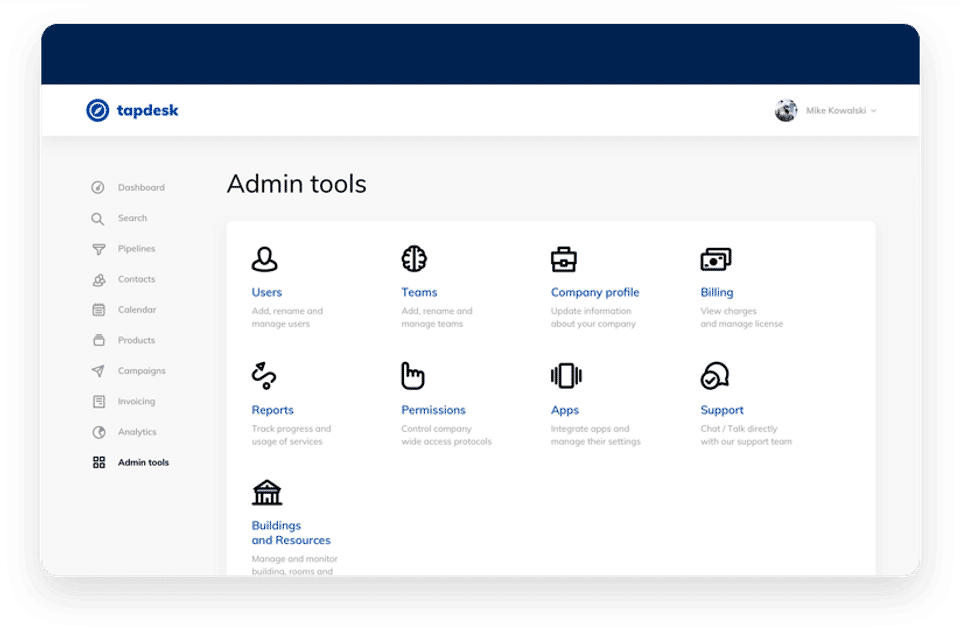
Task: Click the Buildings and Resources bank icon
Action: click(x=267, y=492)
